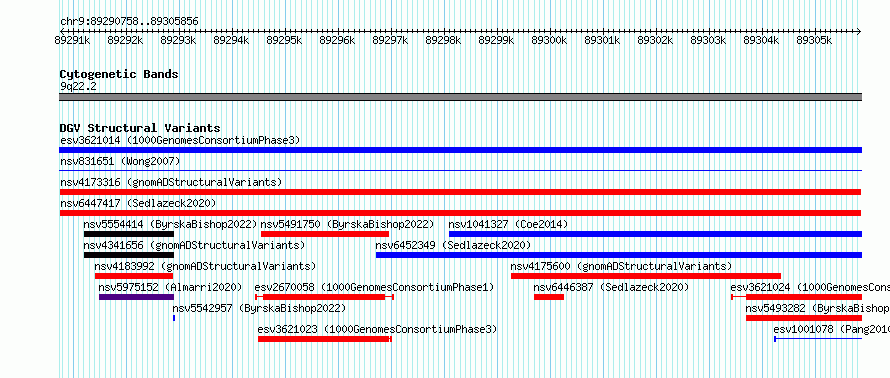
Task: Click the 89292k ruler tick
Action: (x=125, y=40)
